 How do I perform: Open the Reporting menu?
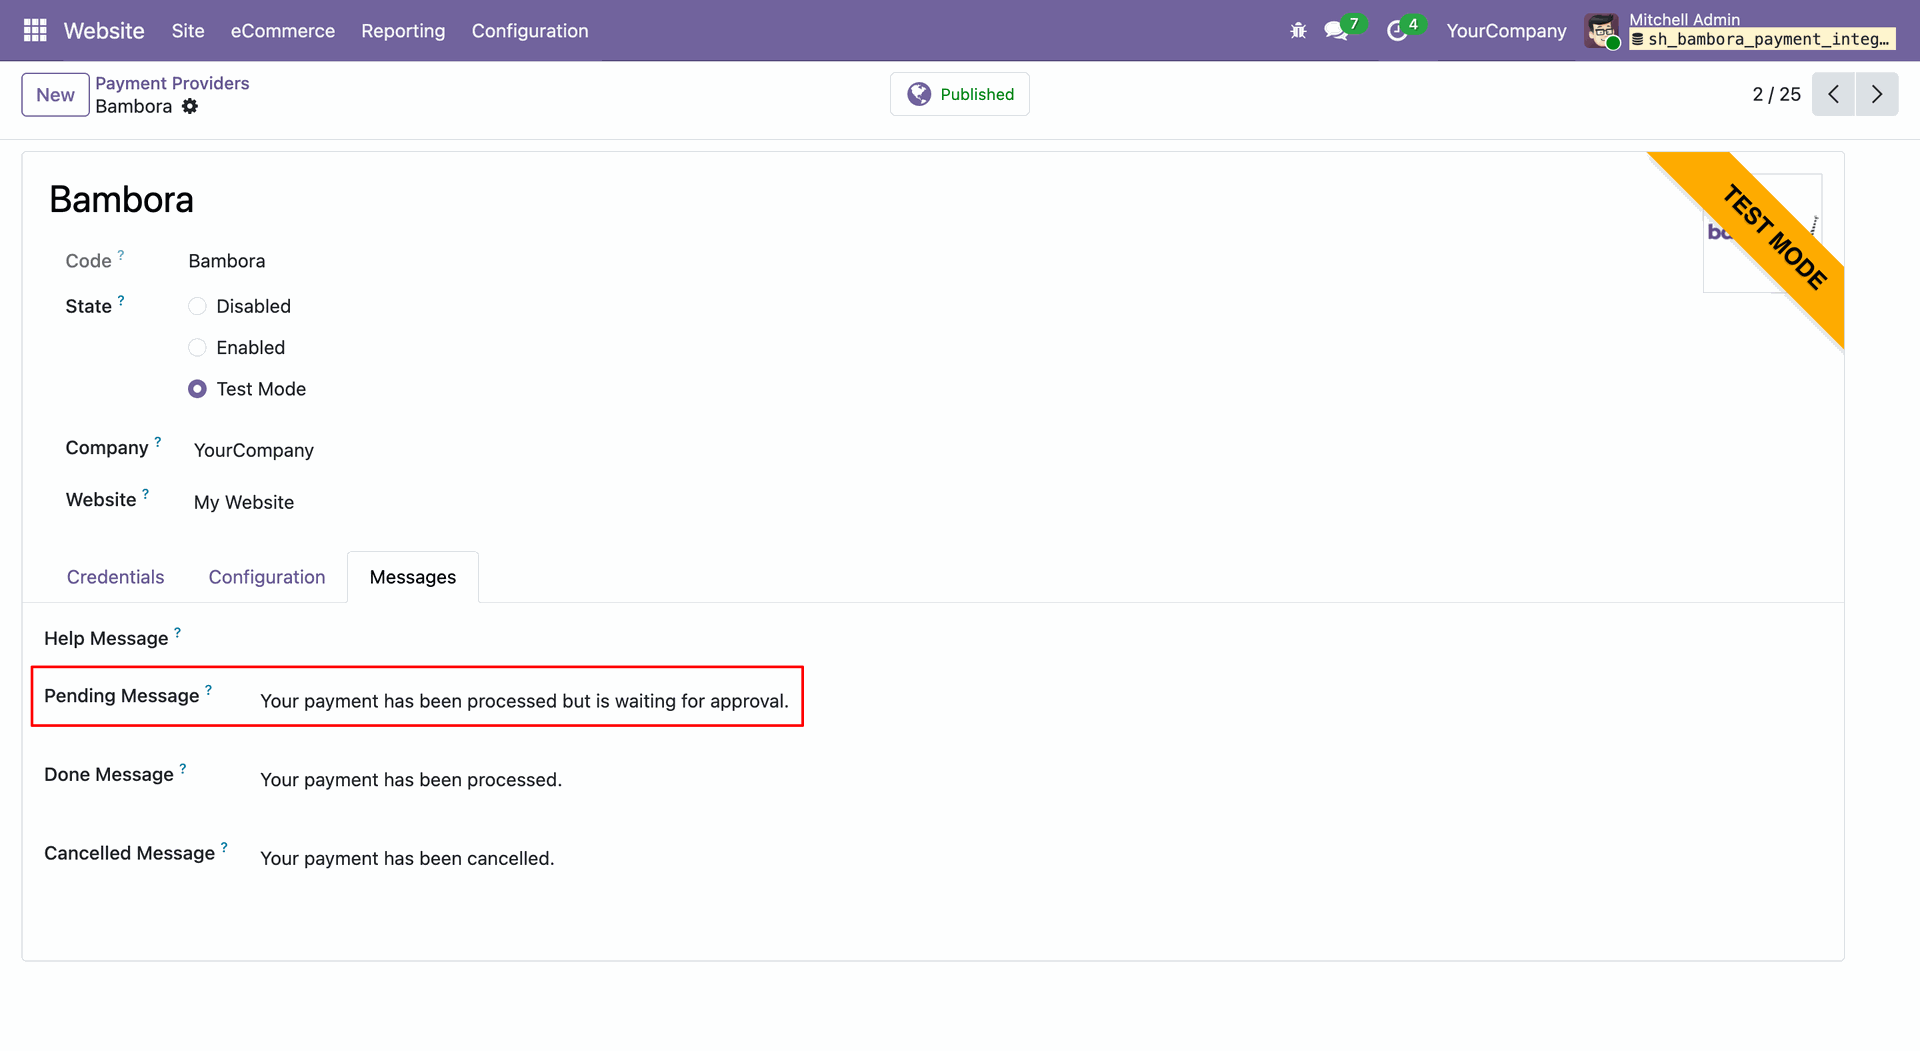[403, 31]
